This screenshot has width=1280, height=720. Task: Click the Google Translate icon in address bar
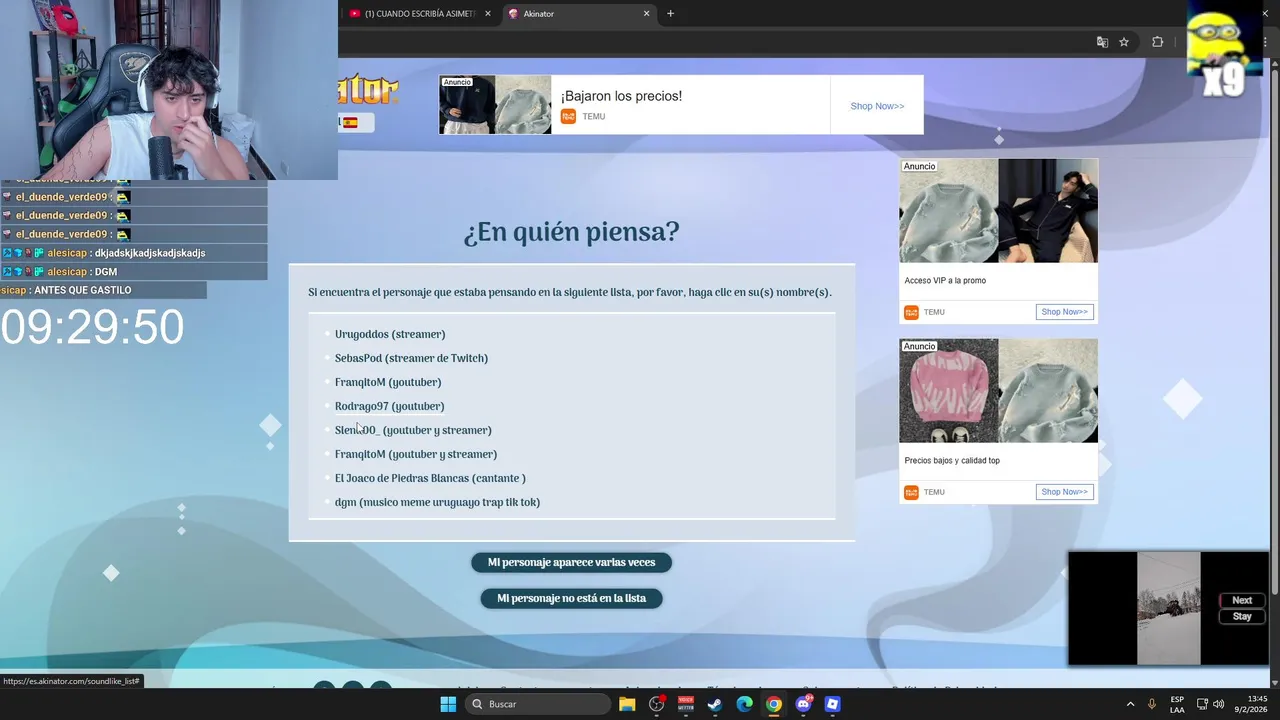[x=1102, y=42]
